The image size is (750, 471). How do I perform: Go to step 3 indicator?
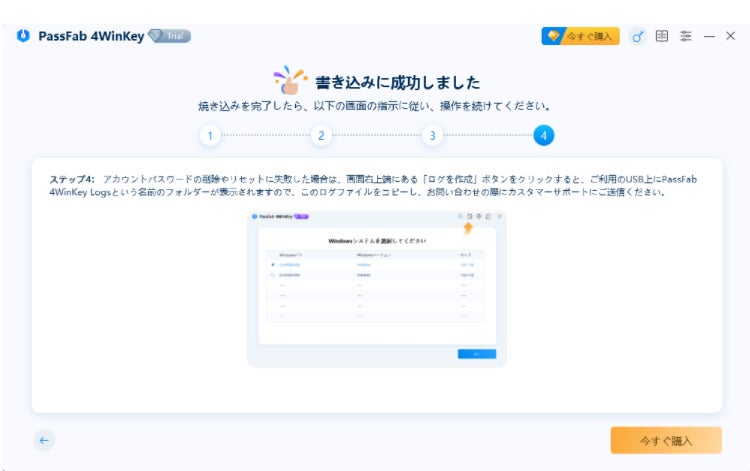[432, 135]
